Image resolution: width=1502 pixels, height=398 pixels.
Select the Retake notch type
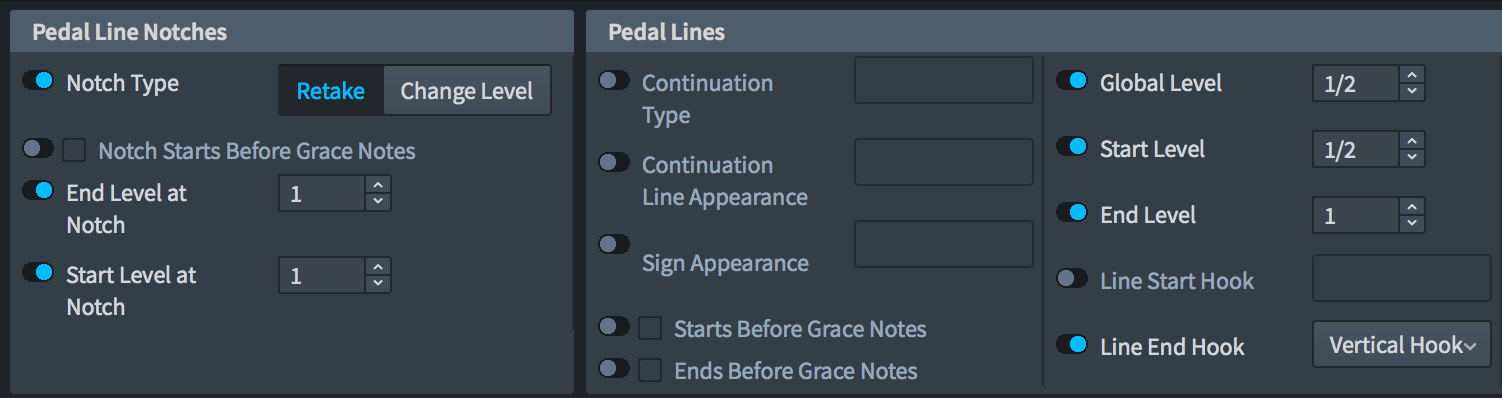click(x=331, y=91)
